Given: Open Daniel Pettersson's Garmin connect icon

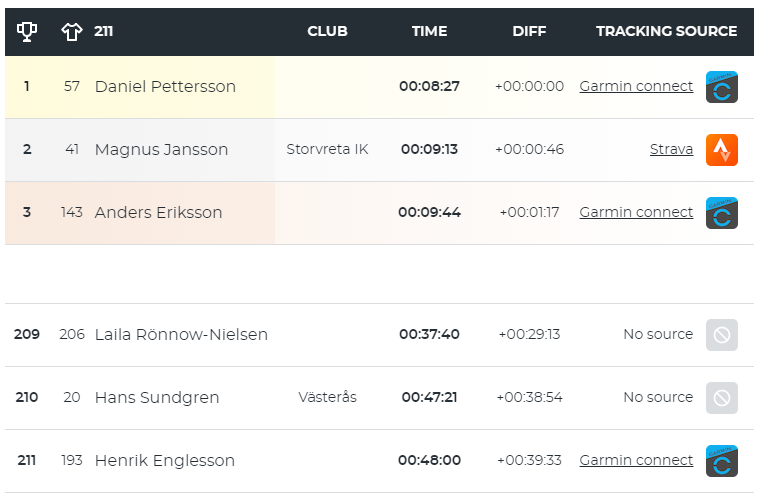Looking at the screenshot, I should [722, 87].
